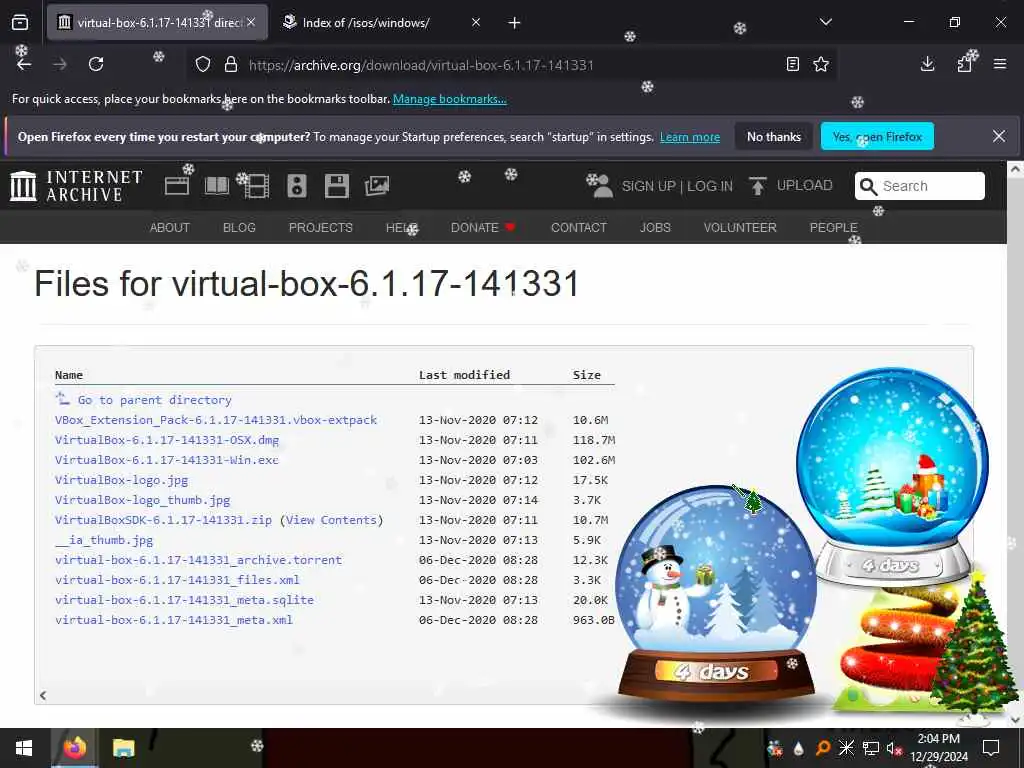Click the Learn more link in notification
This screenshot has width=1024, height=768.
pos(690,137)
